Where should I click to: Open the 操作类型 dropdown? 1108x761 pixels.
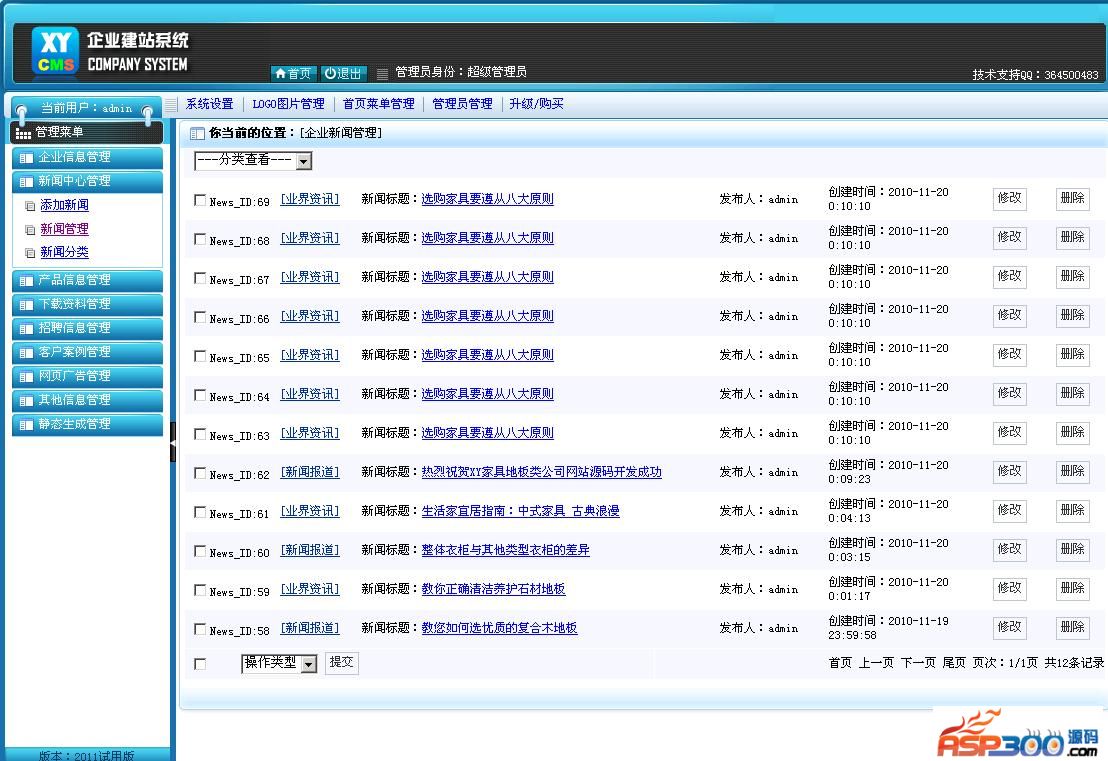click(x=279, y=663)
